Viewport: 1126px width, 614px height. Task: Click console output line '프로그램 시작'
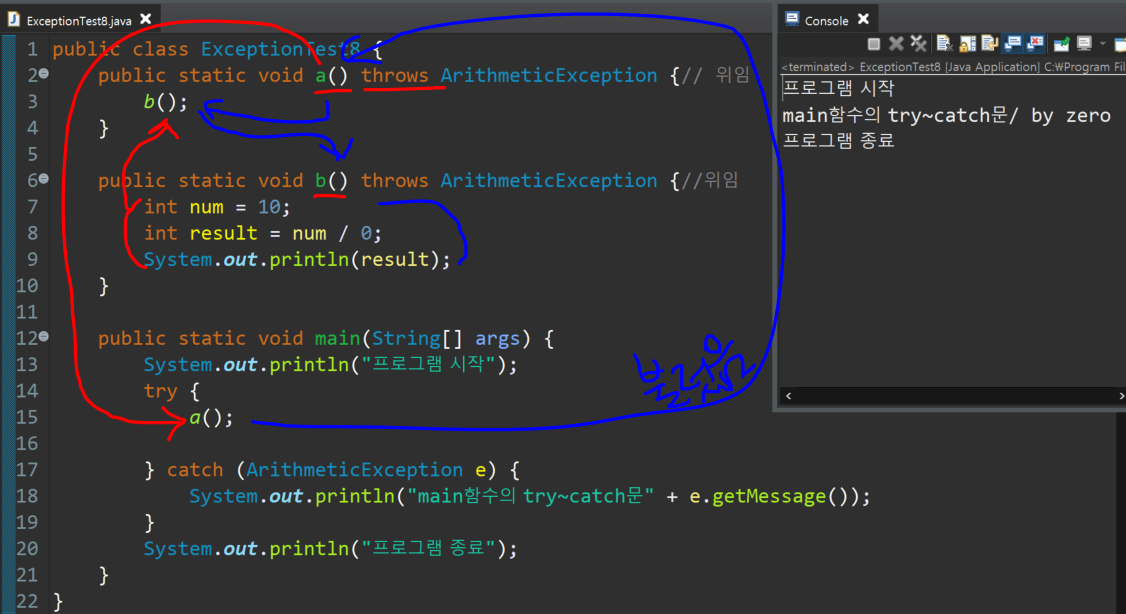(x=838, y=89)
